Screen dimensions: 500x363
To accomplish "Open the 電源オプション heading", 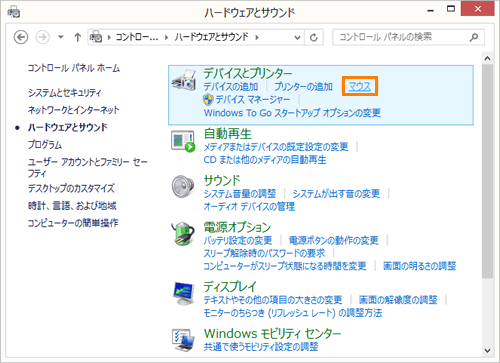I will click(x=237, y=227).
